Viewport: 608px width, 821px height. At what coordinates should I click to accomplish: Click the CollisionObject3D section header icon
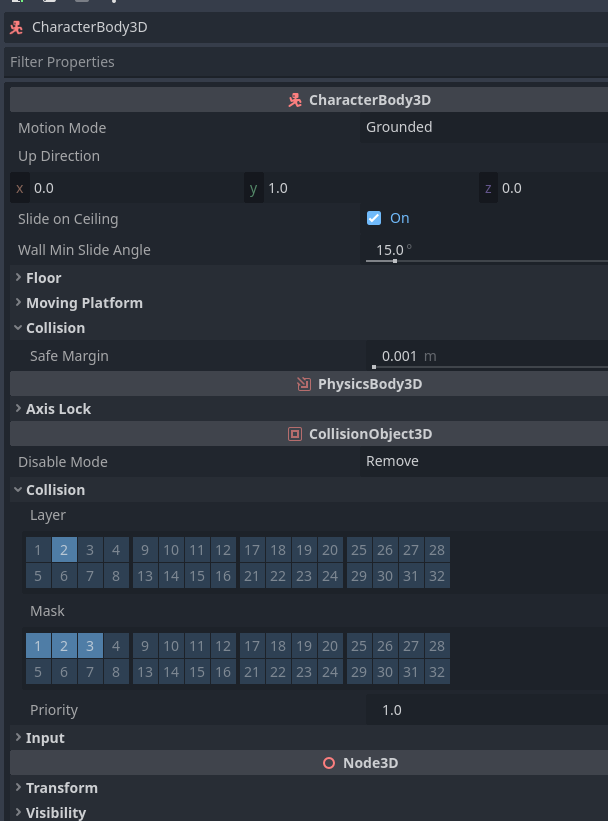point(295,434)
